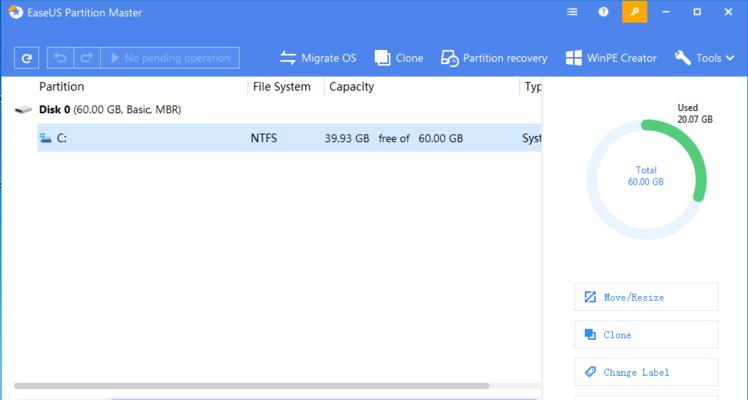Refresh disk information with refresh icon
This screenshot has width=748, height=400.
click(26, 58)
